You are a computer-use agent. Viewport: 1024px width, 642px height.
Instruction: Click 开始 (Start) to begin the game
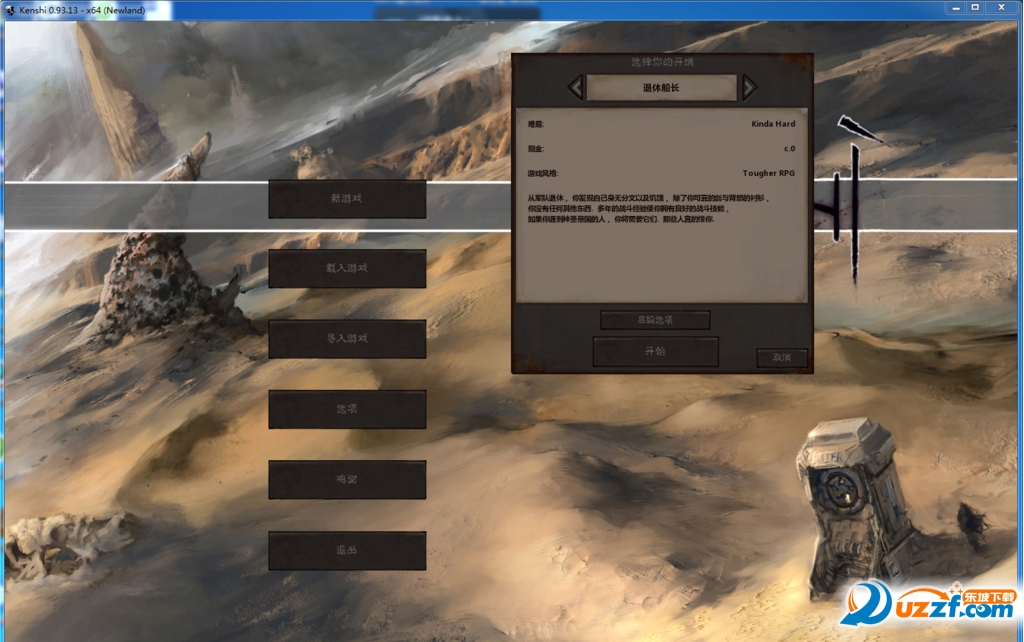pos(655,351)
